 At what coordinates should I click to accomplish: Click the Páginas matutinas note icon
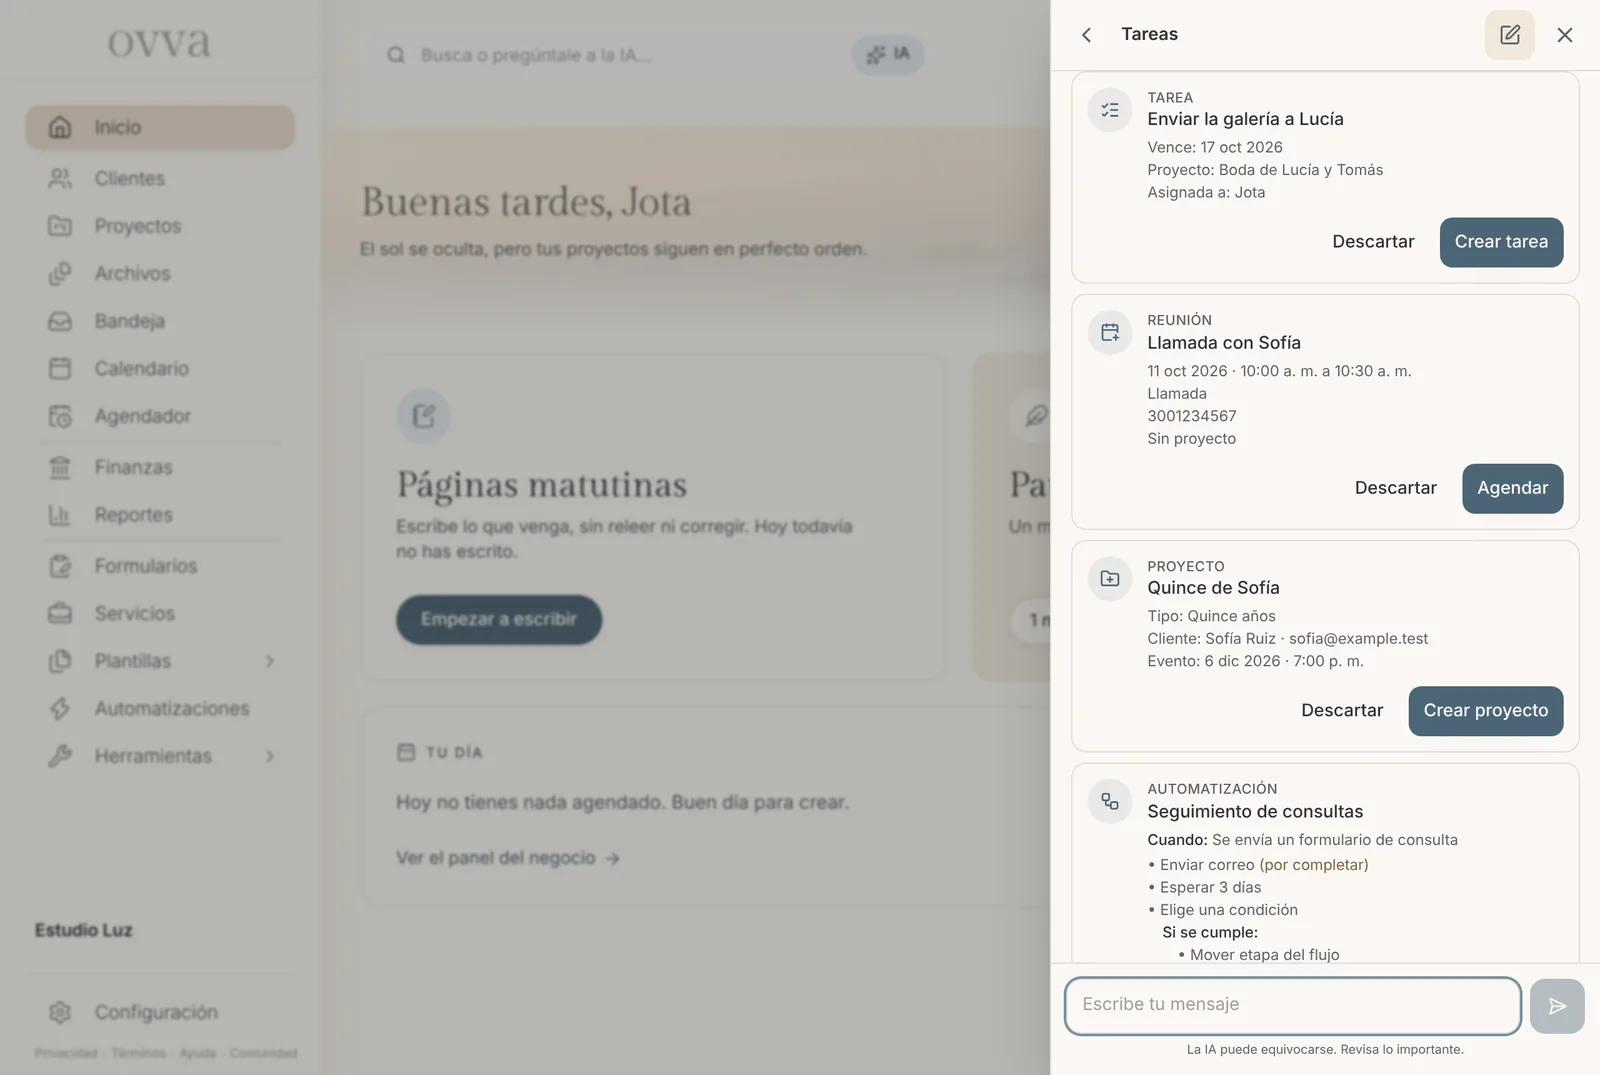(x=424, y=416)
